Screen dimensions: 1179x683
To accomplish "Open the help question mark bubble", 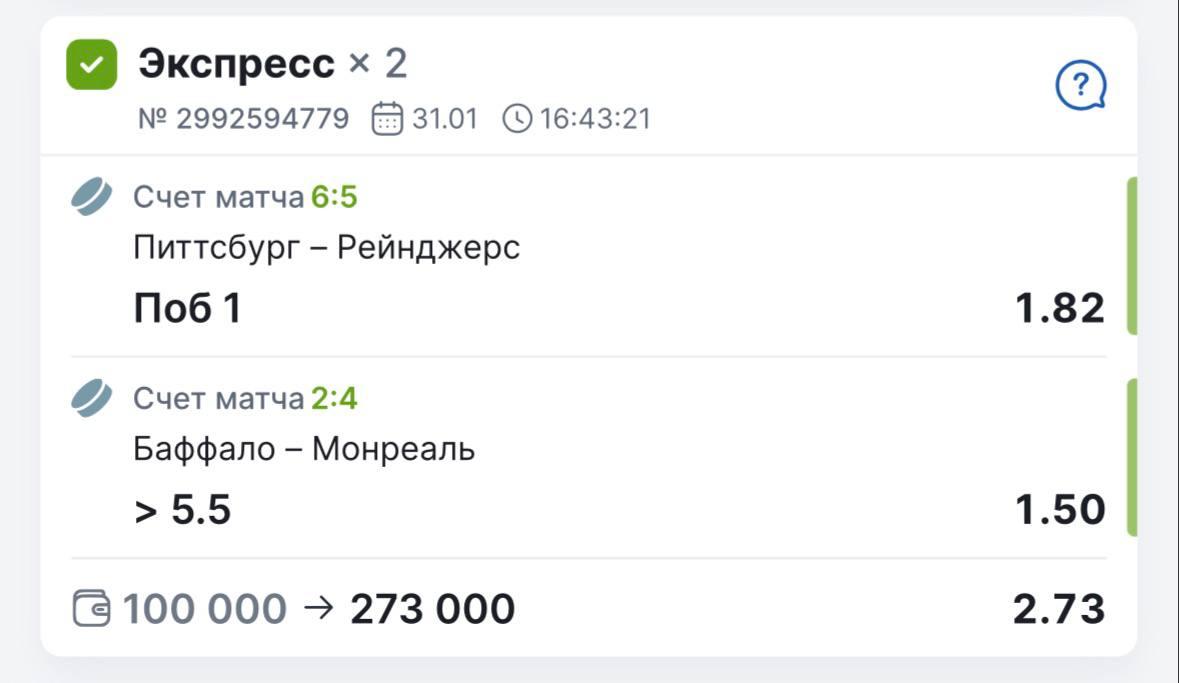I will (1081, 86).
